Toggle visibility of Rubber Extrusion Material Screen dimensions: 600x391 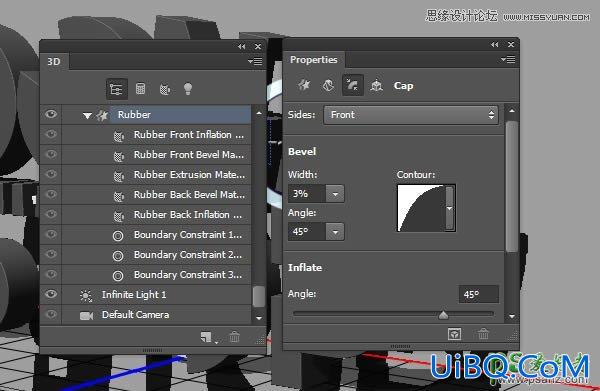[51, 174]
